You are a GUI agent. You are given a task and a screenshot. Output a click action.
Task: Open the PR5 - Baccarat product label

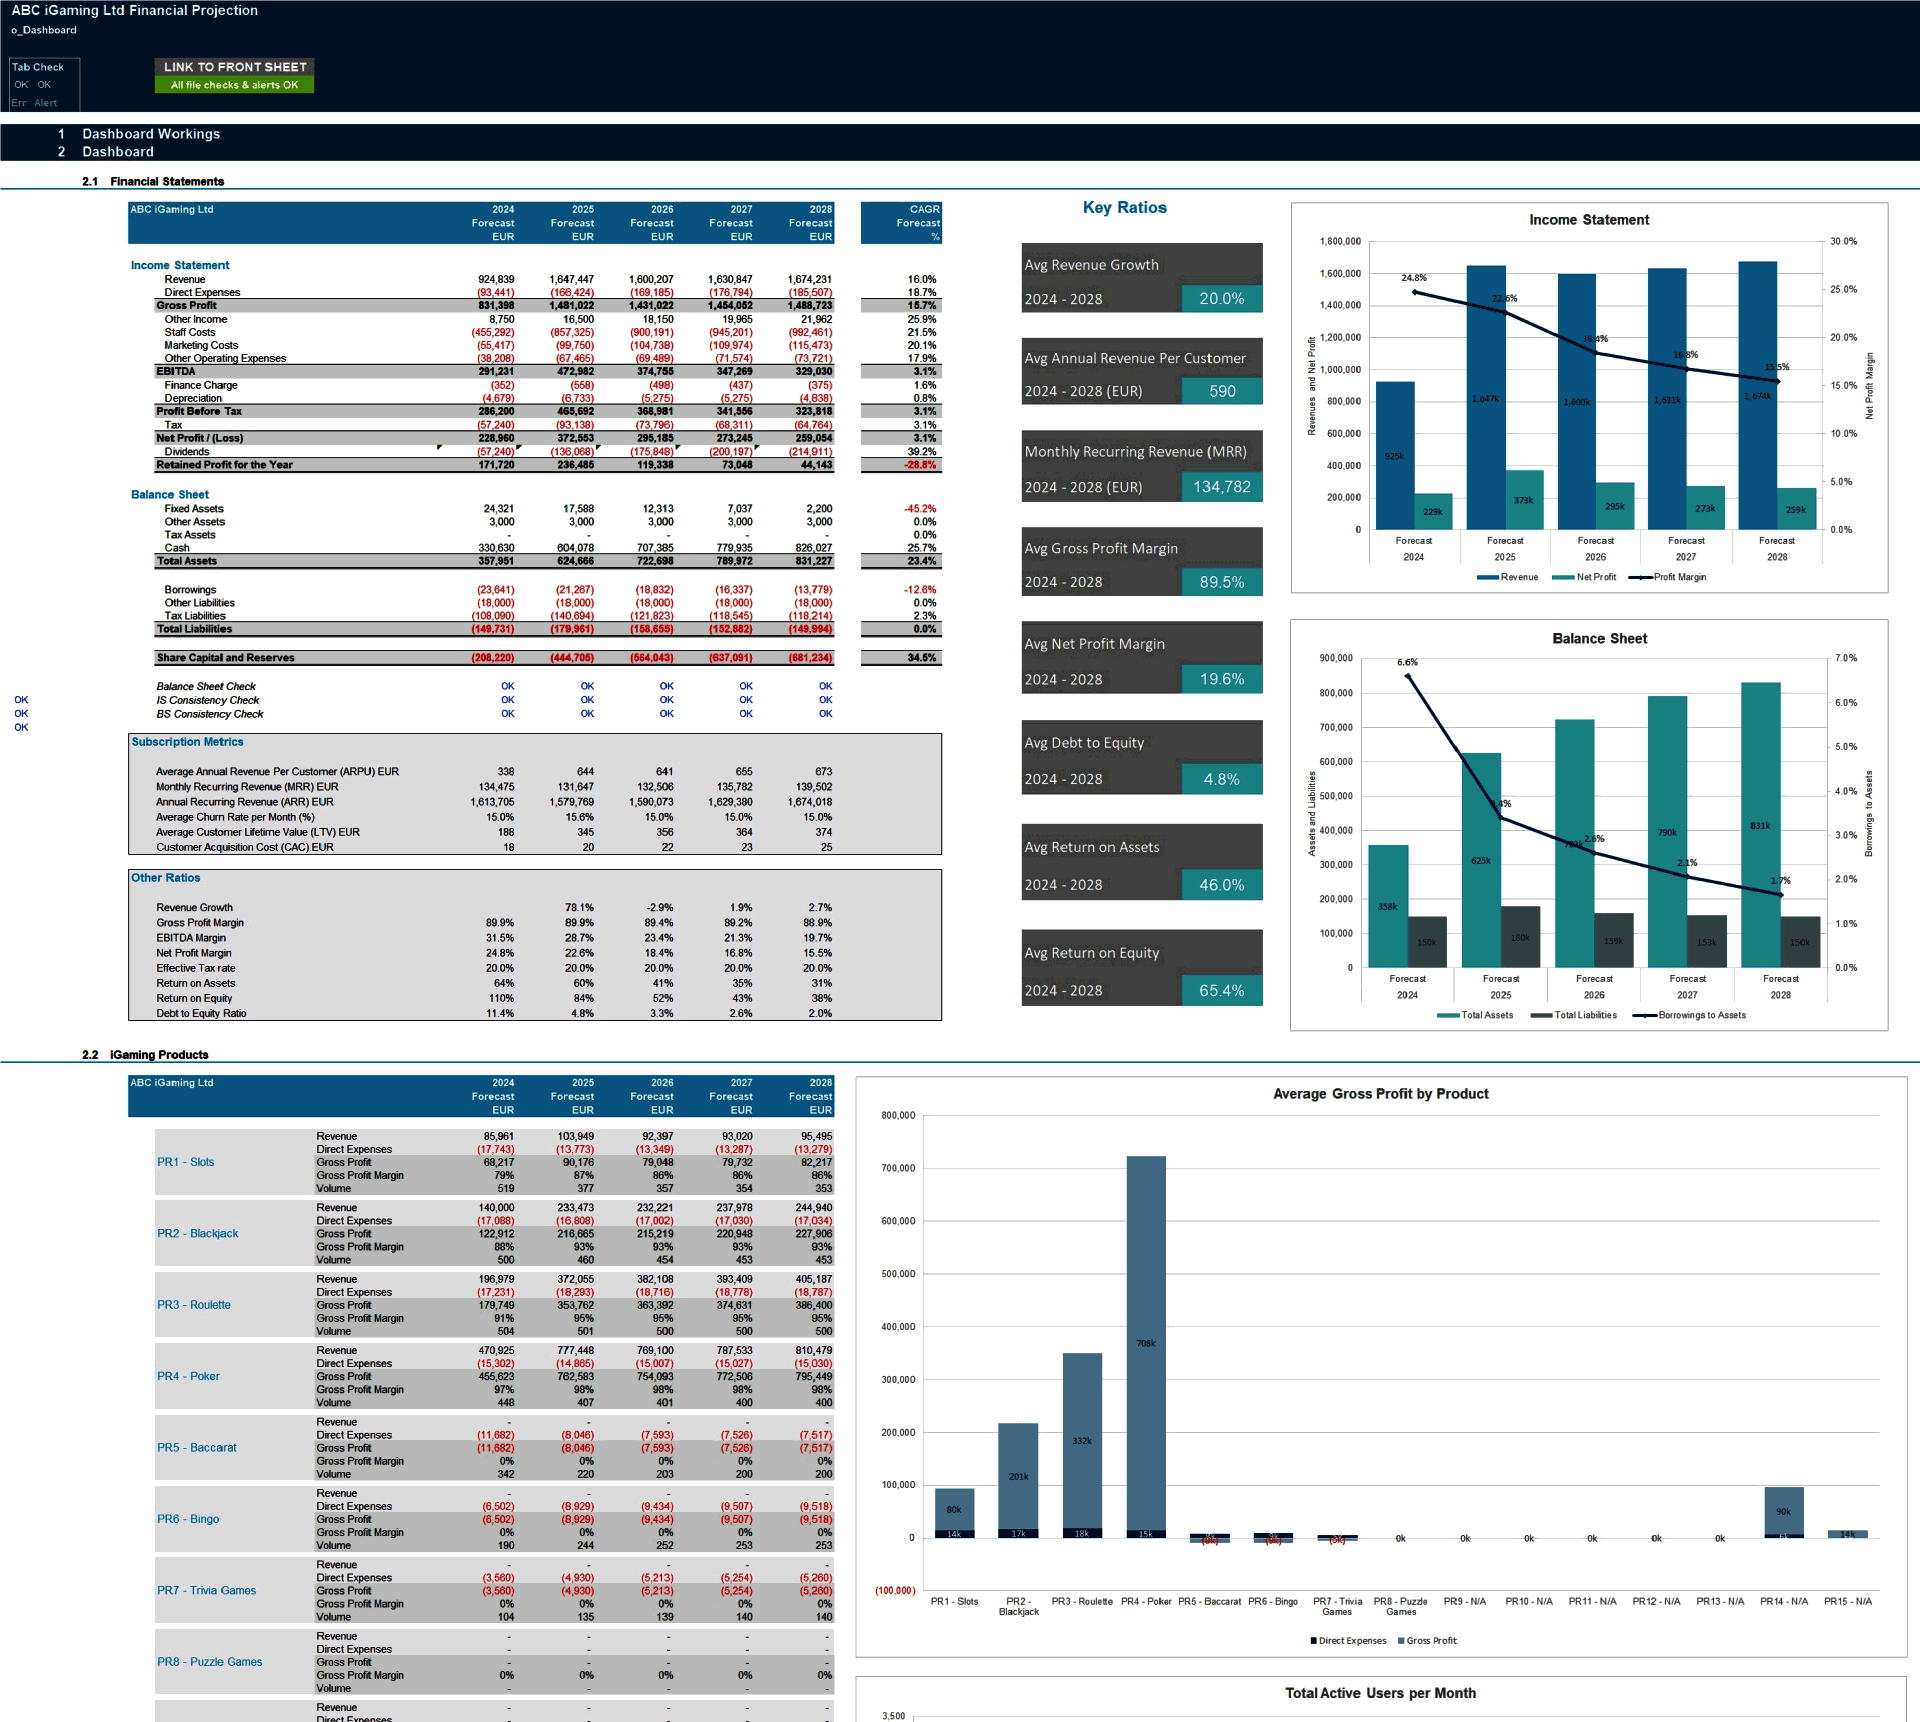(196, 1448)
